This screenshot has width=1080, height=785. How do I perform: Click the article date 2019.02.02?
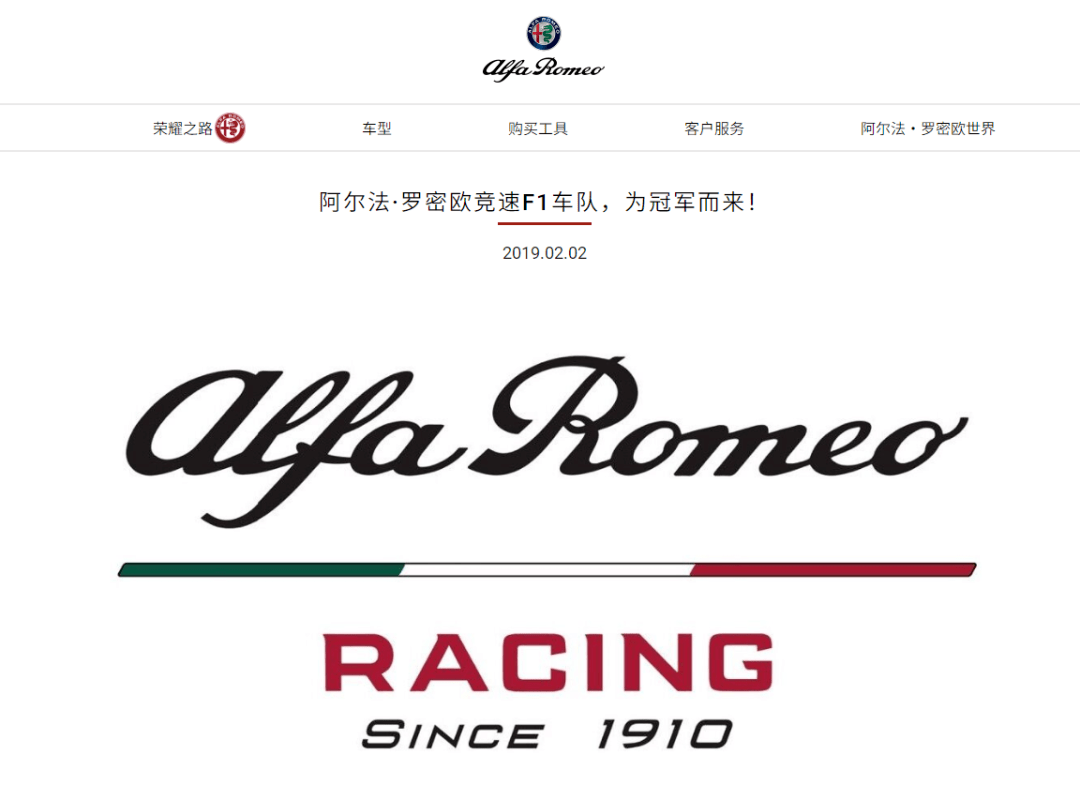click(544, 253)
